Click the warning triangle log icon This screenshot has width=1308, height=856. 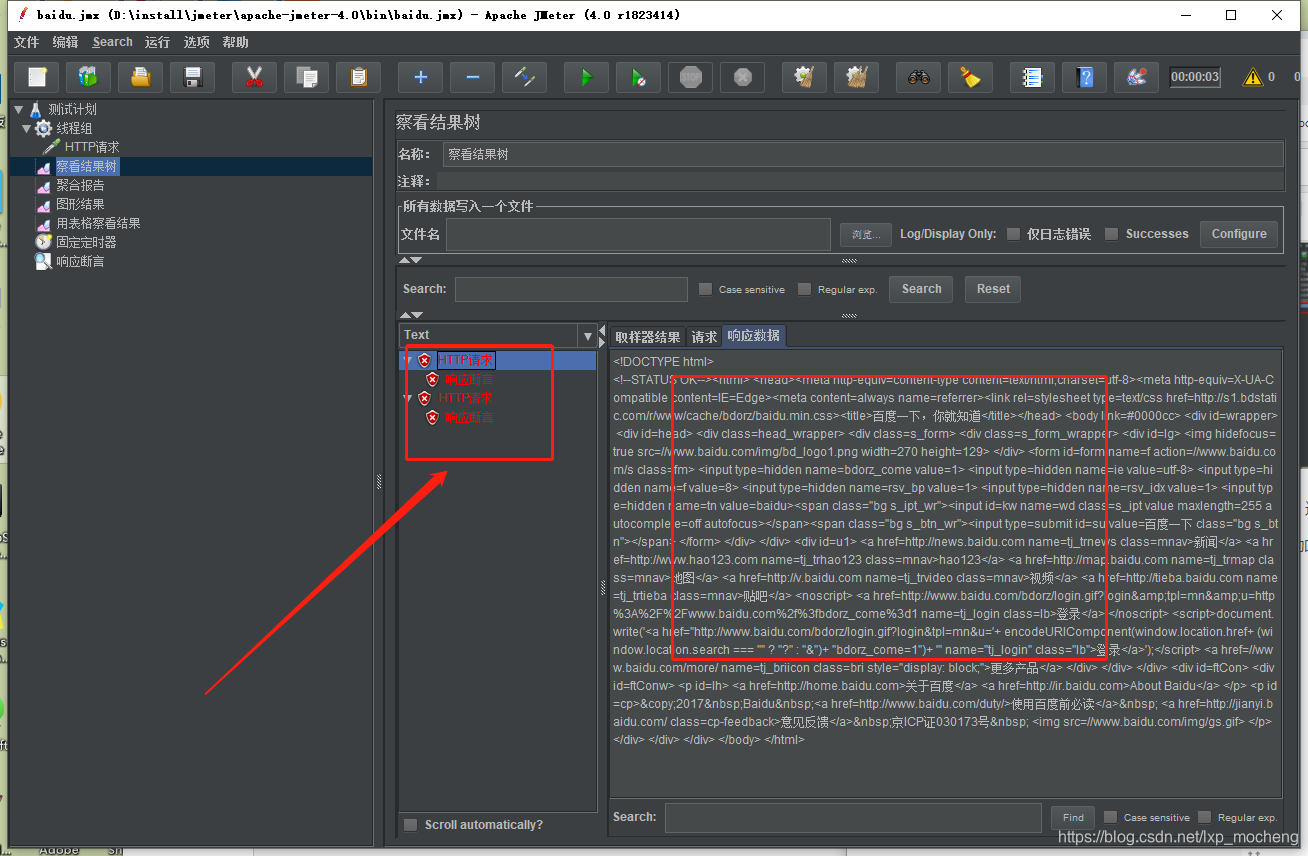point(1252,77)
